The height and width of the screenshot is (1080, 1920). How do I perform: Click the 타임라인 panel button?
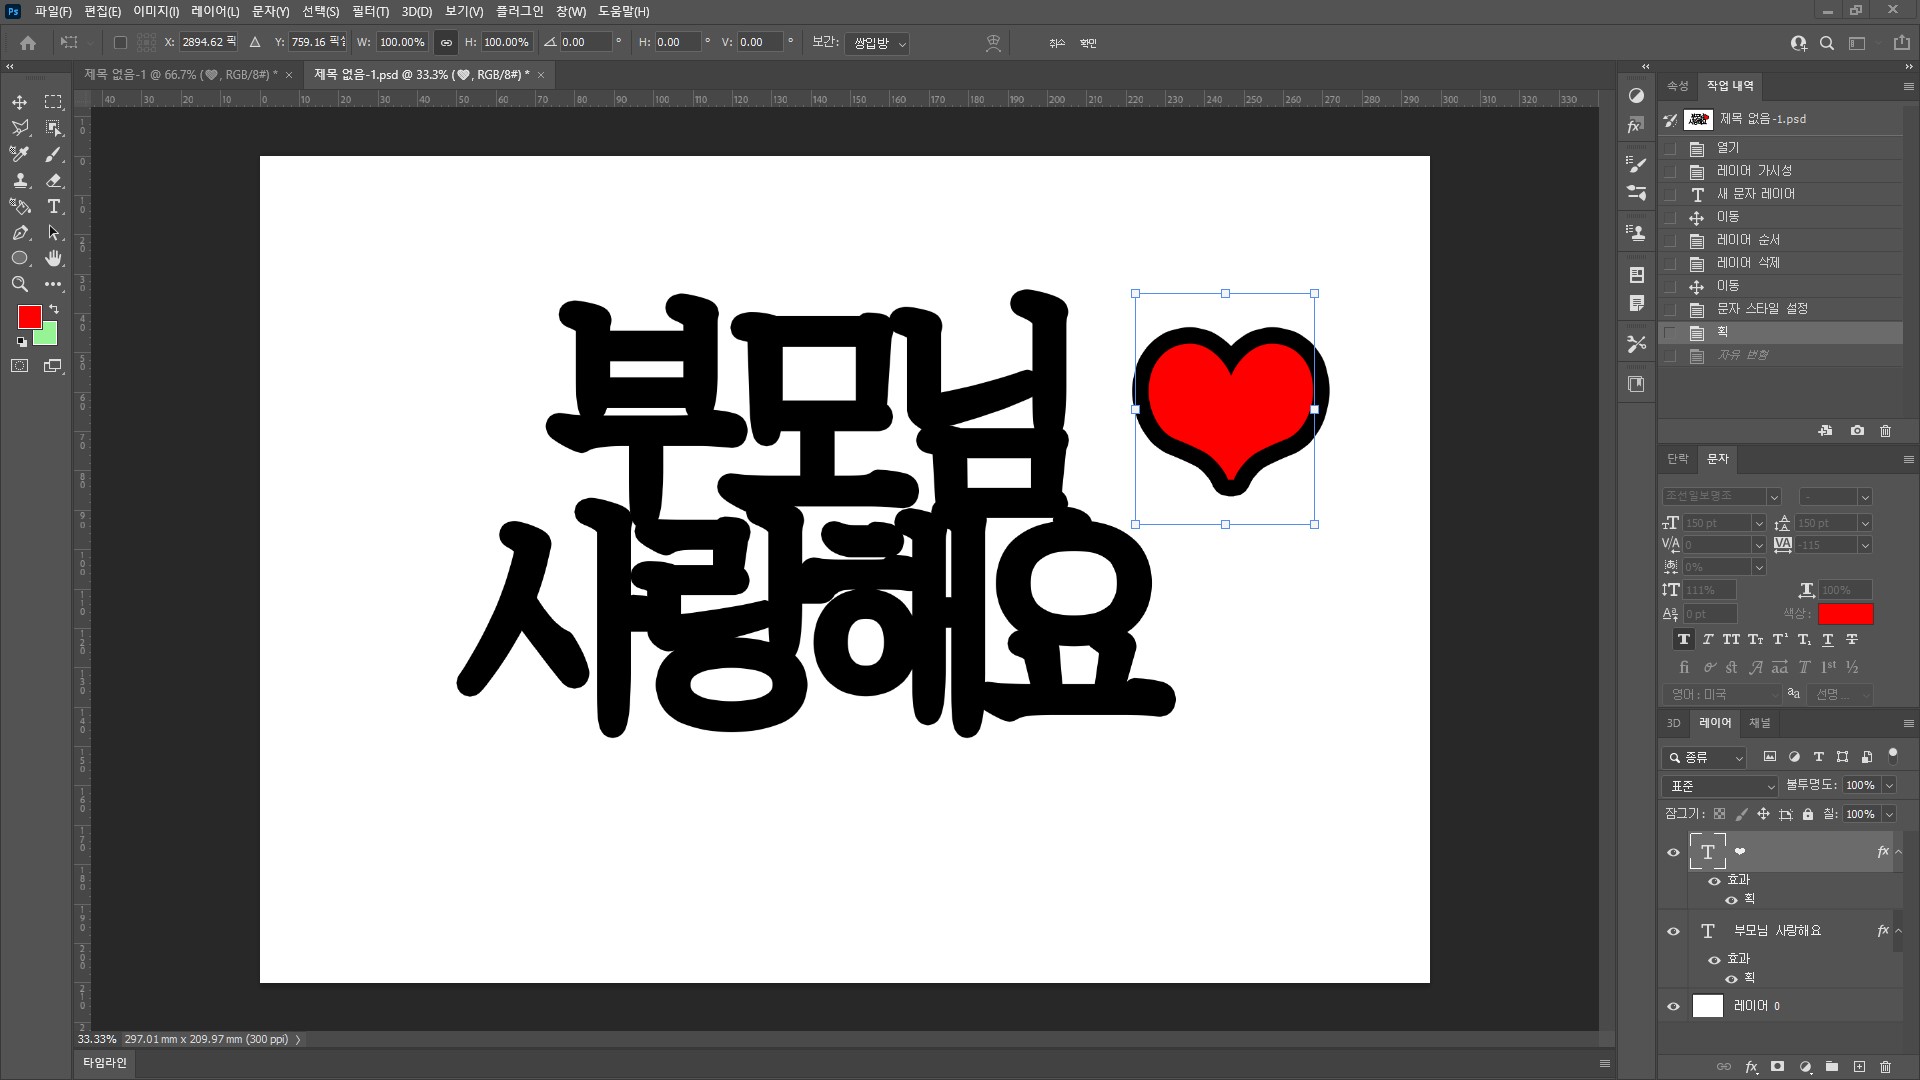pyautogui.click(x=105, y=1063)
